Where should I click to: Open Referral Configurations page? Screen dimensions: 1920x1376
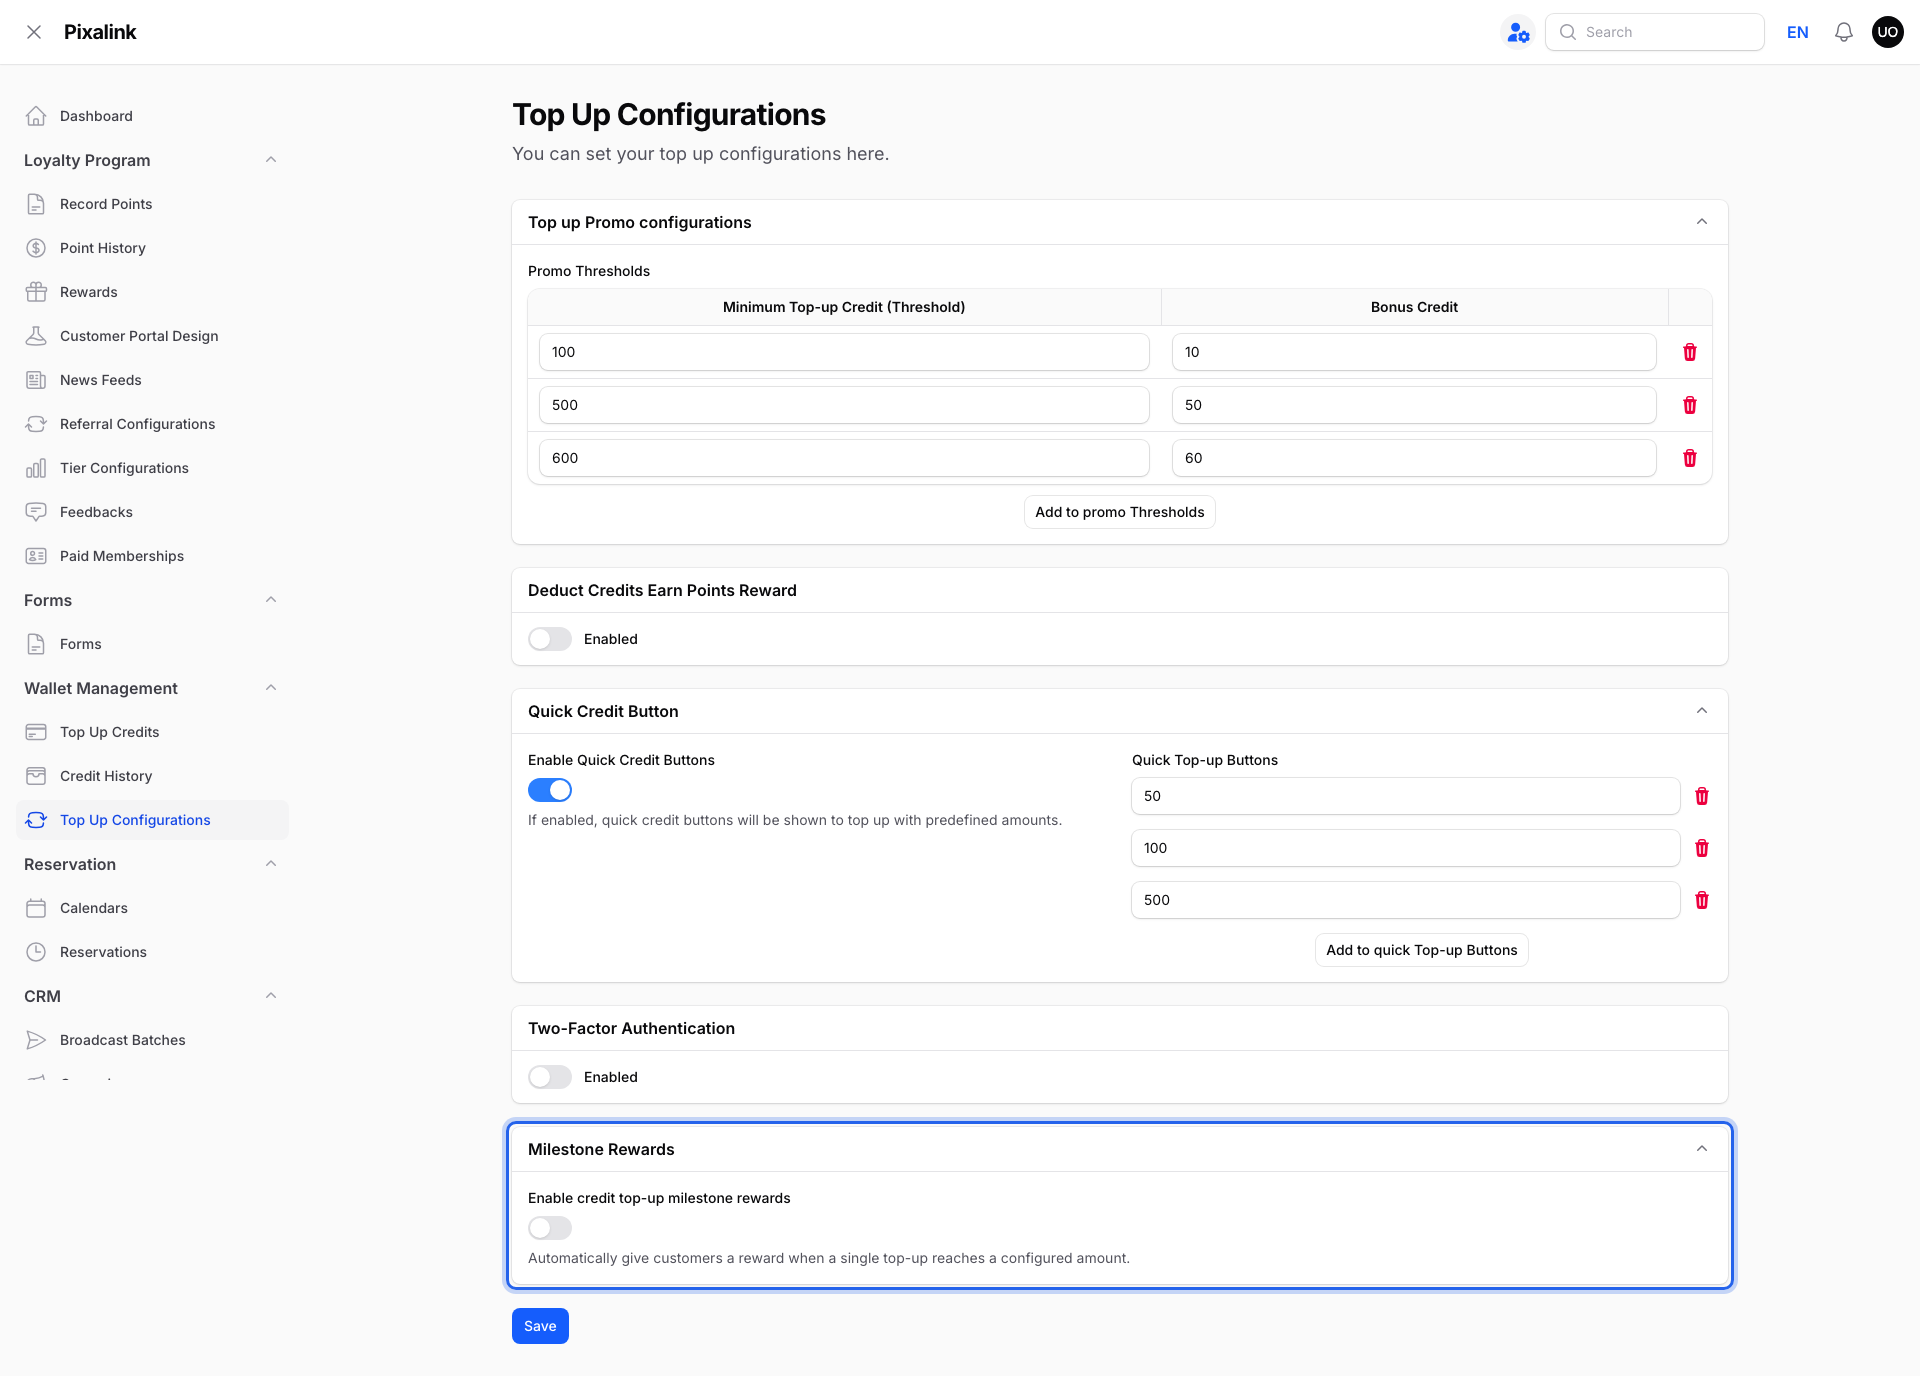[x=152, y=424]
